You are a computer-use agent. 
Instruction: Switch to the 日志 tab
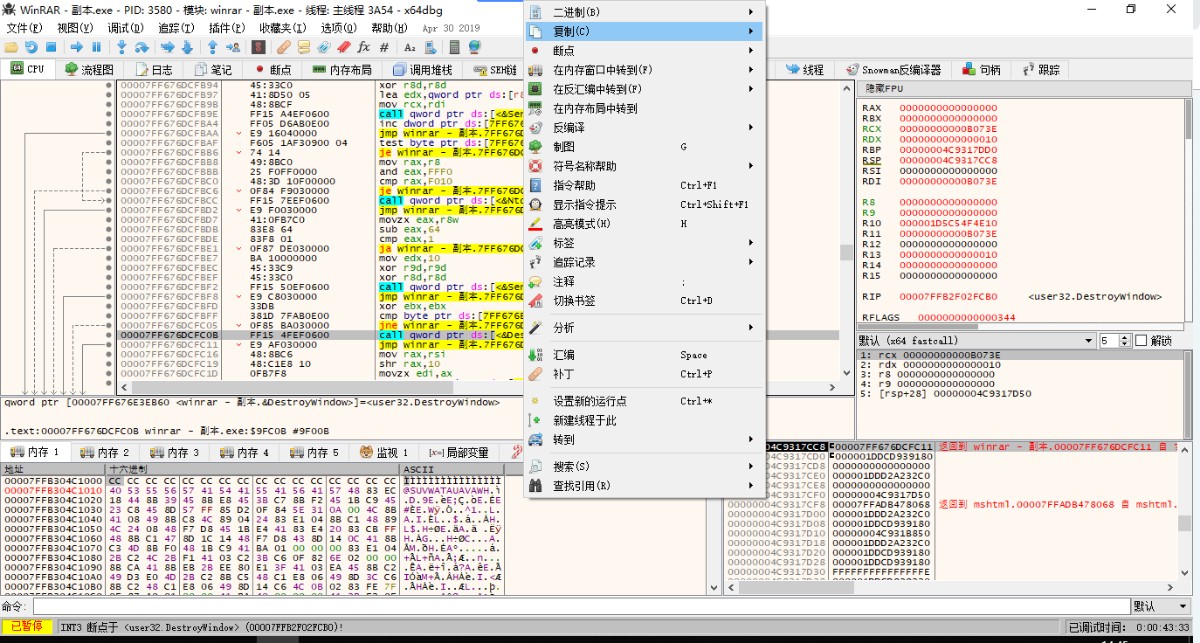[x=152, y=70]
